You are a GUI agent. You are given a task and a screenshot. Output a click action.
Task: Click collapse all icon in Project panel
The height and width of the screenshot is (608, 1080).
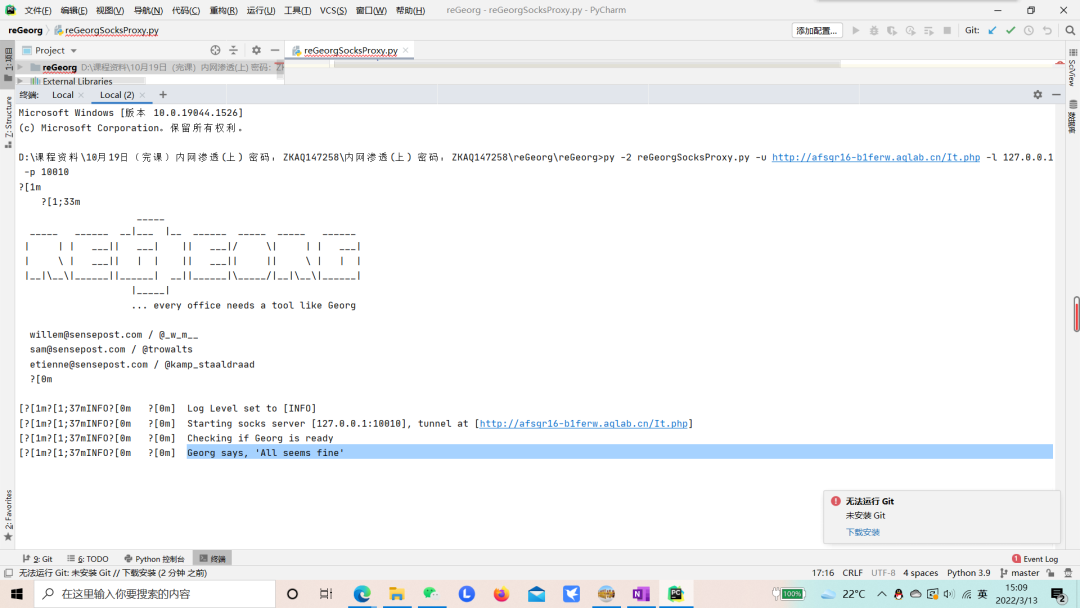[233, 50]
